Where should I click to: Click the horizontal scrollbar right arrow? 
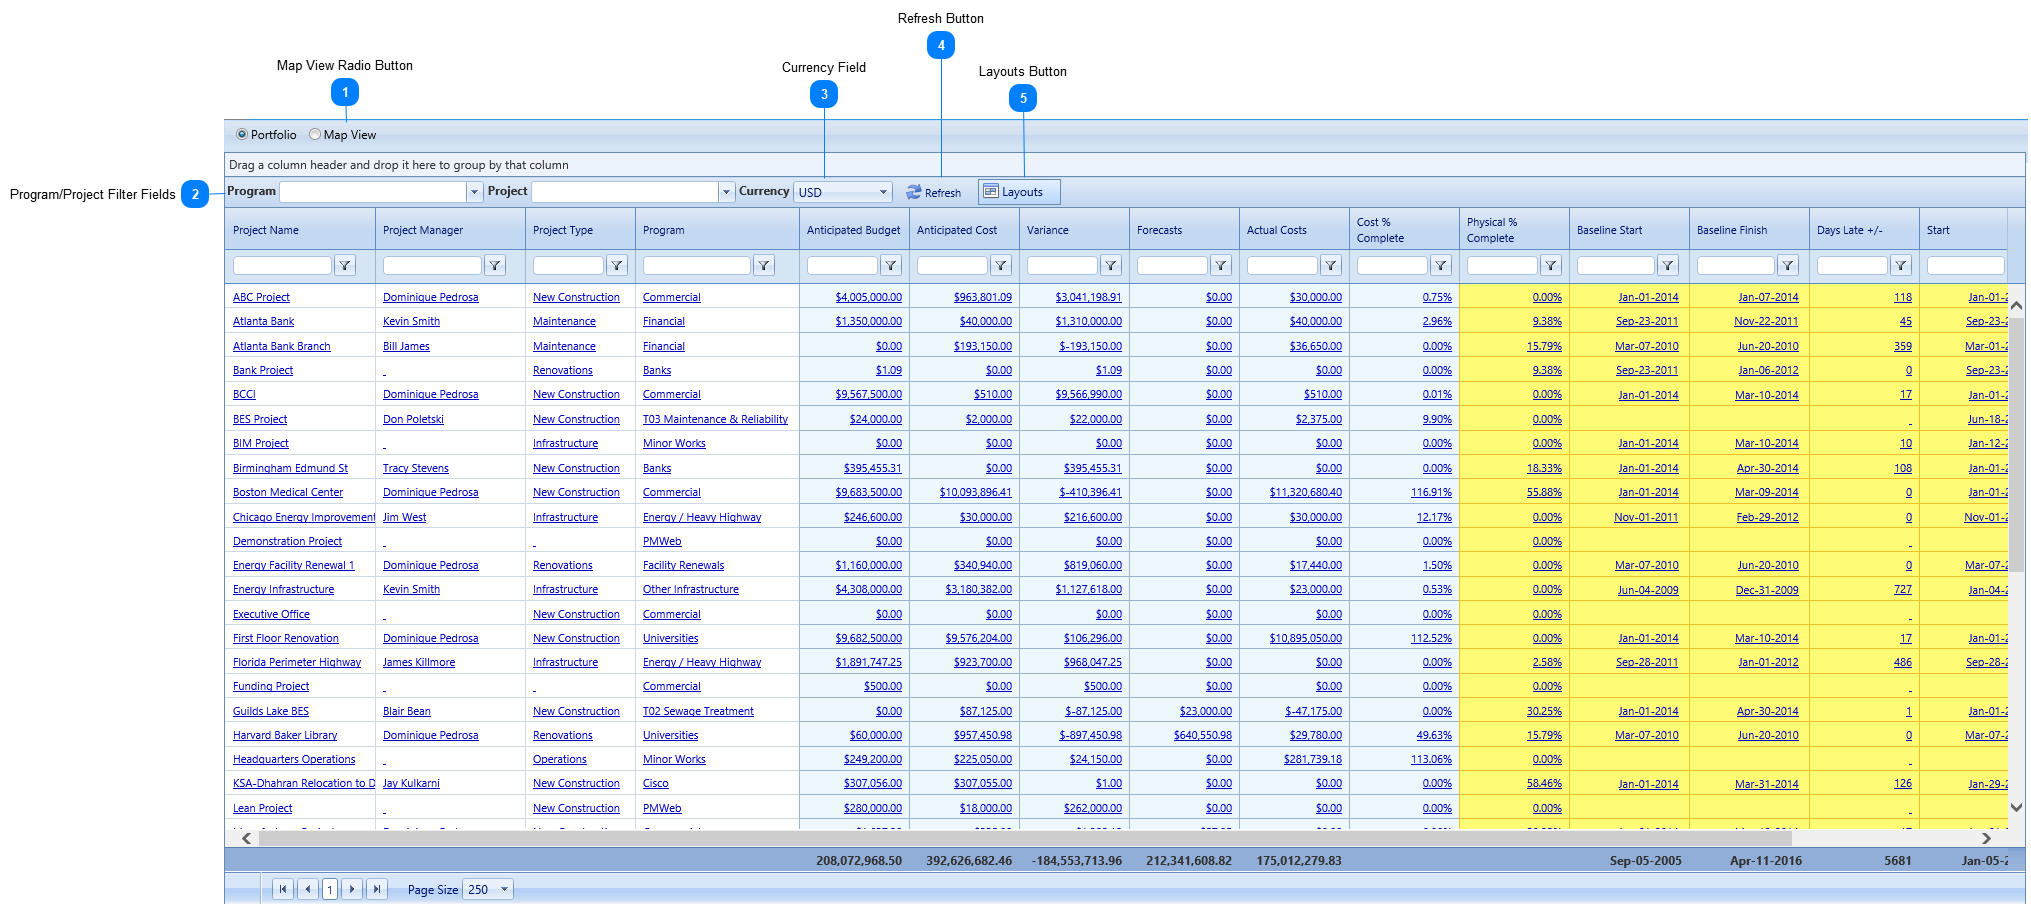[x=1986, y=839]
